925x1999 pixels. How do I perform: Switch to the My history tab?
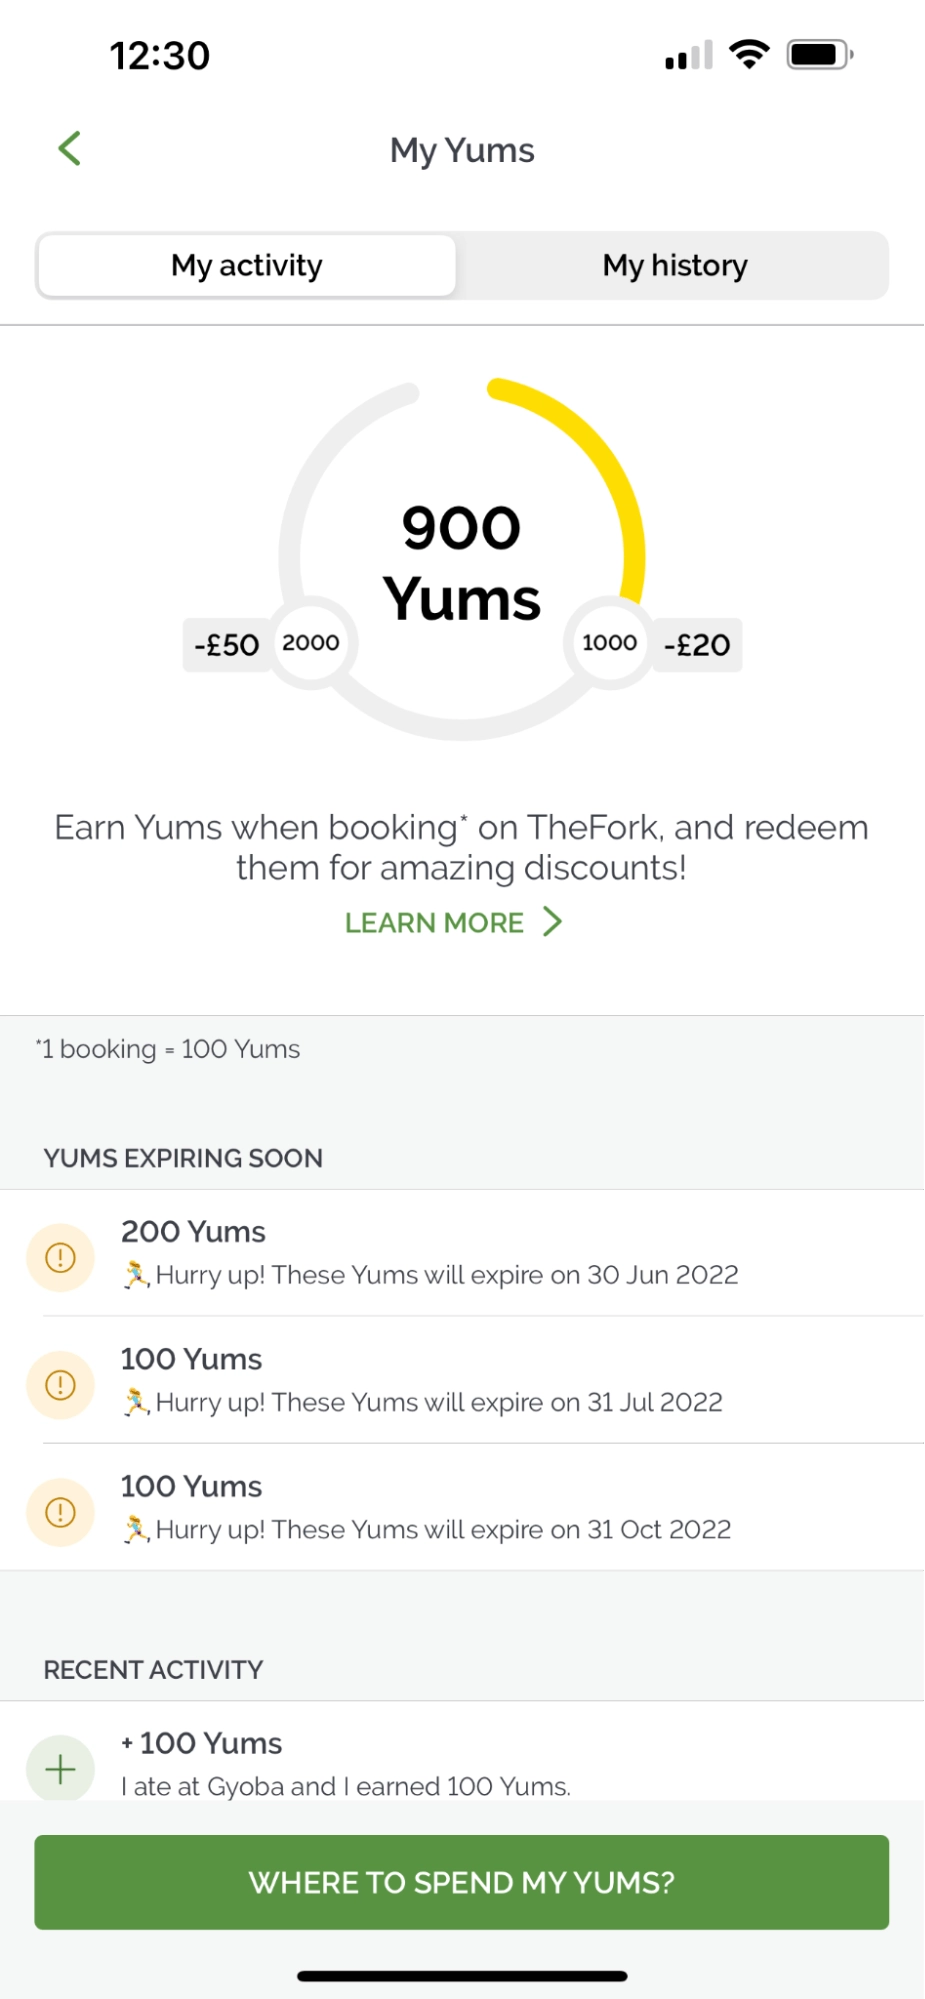pos(674,266)
